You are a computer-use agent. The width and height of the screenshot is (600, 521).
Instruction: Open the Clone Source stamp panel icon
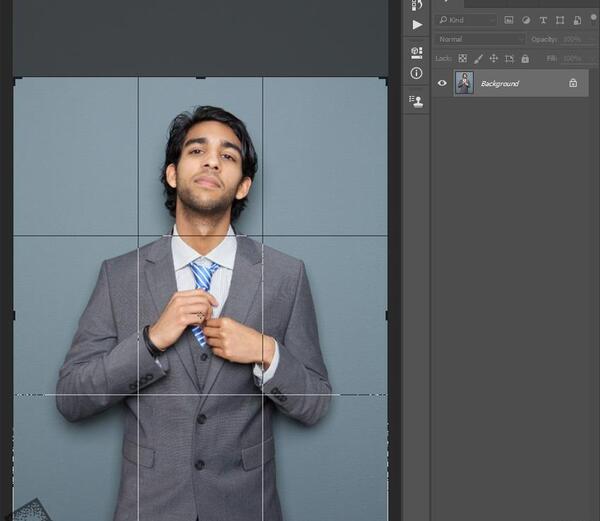(416, 101)
